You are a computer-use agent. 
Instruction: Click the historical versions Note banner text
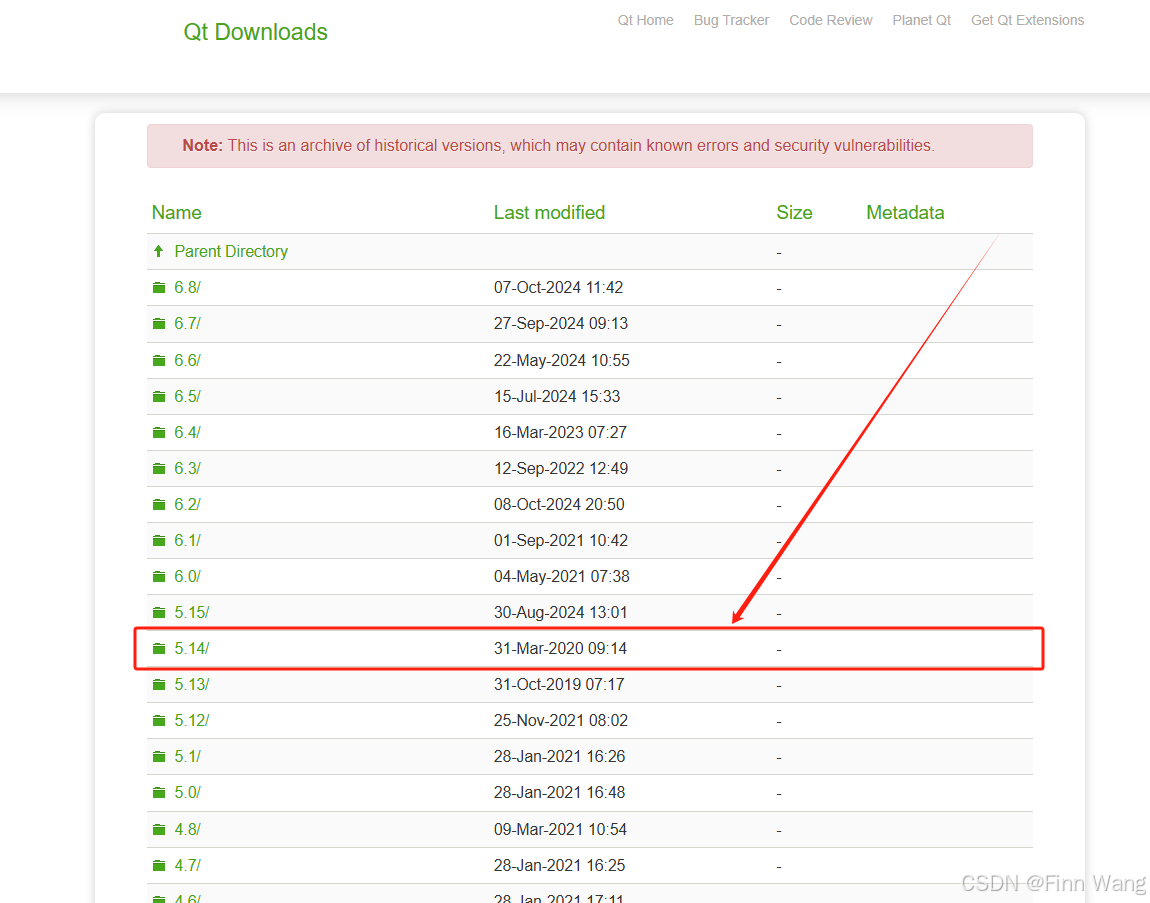click(x=559, y=146)
